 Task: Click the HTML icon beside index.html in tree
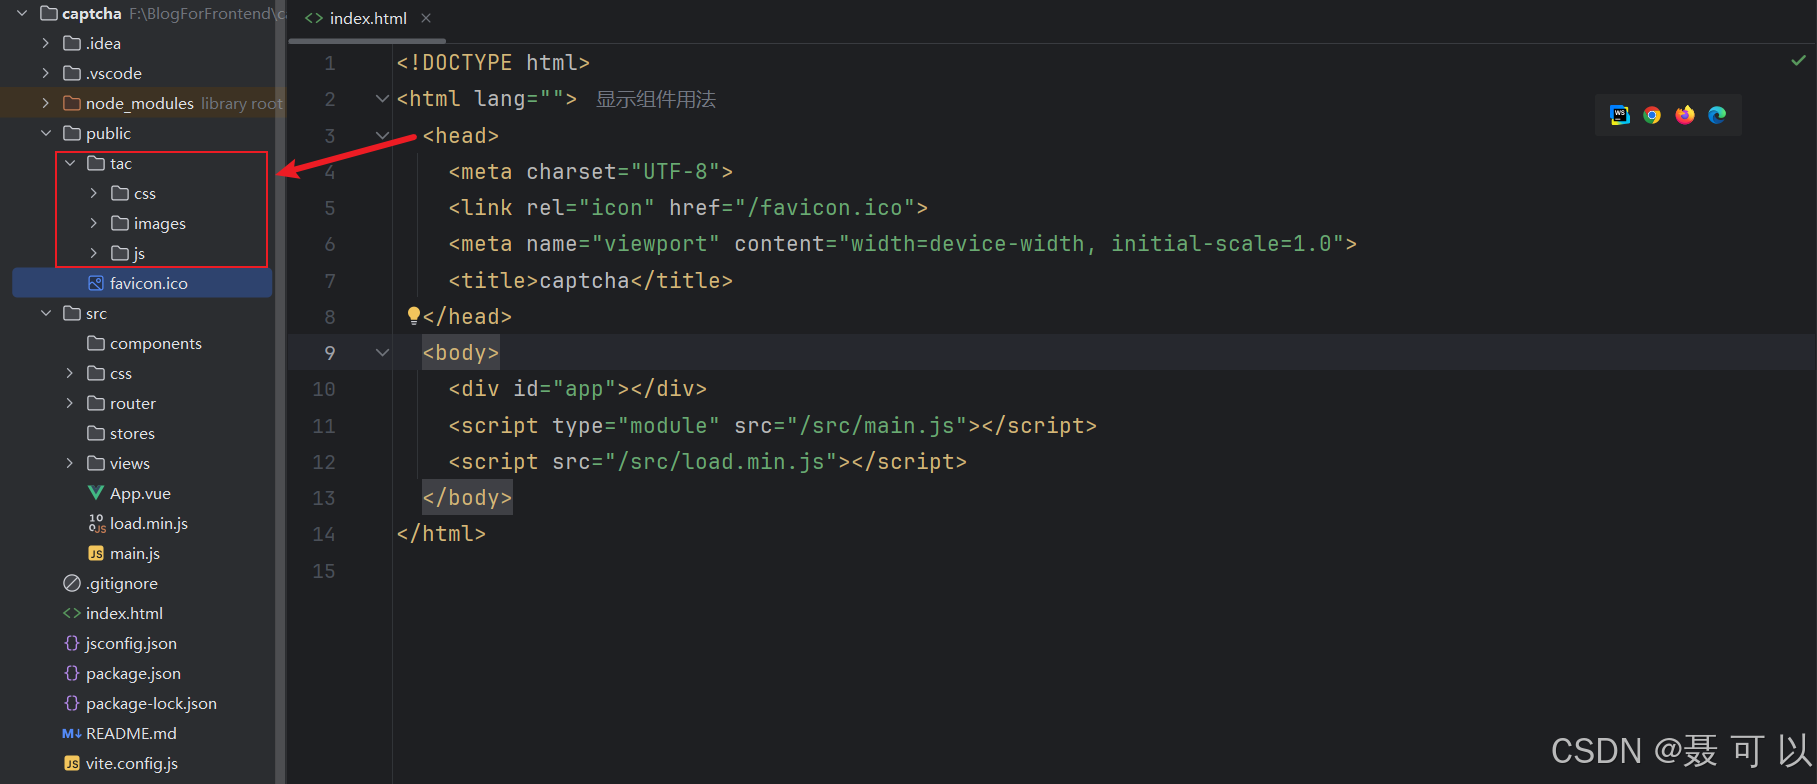[x=72, y=613]
